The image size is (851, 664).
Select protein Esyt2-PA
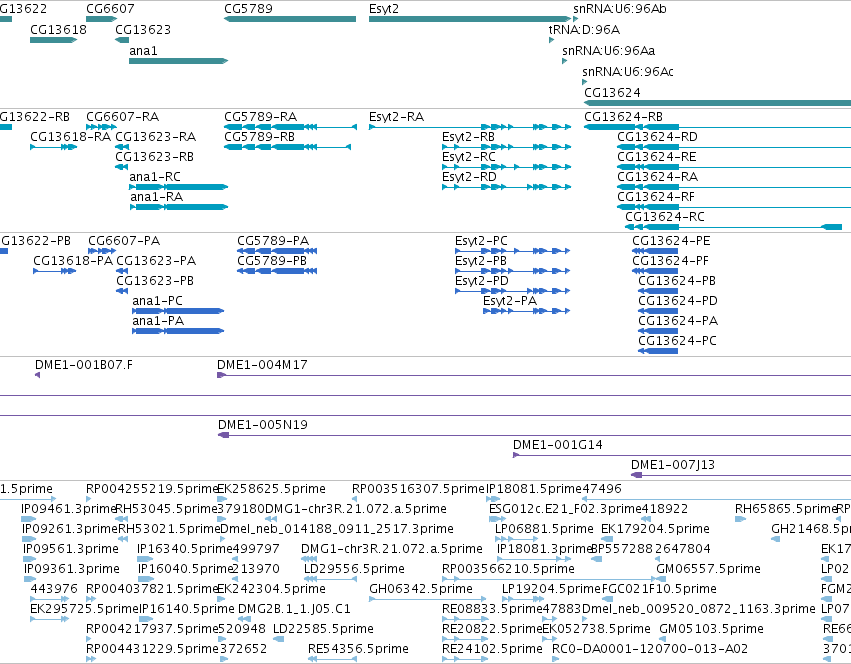tap(510, 301)
